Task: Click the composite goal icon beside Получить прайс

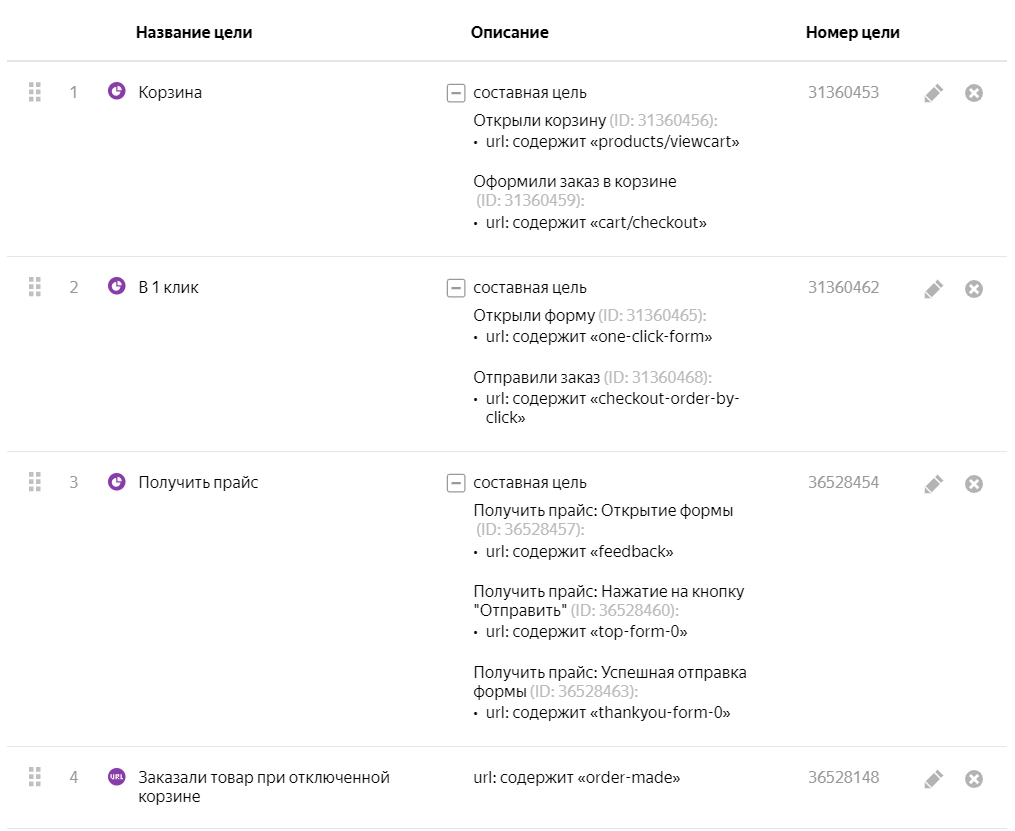Action: click(116, 482)
